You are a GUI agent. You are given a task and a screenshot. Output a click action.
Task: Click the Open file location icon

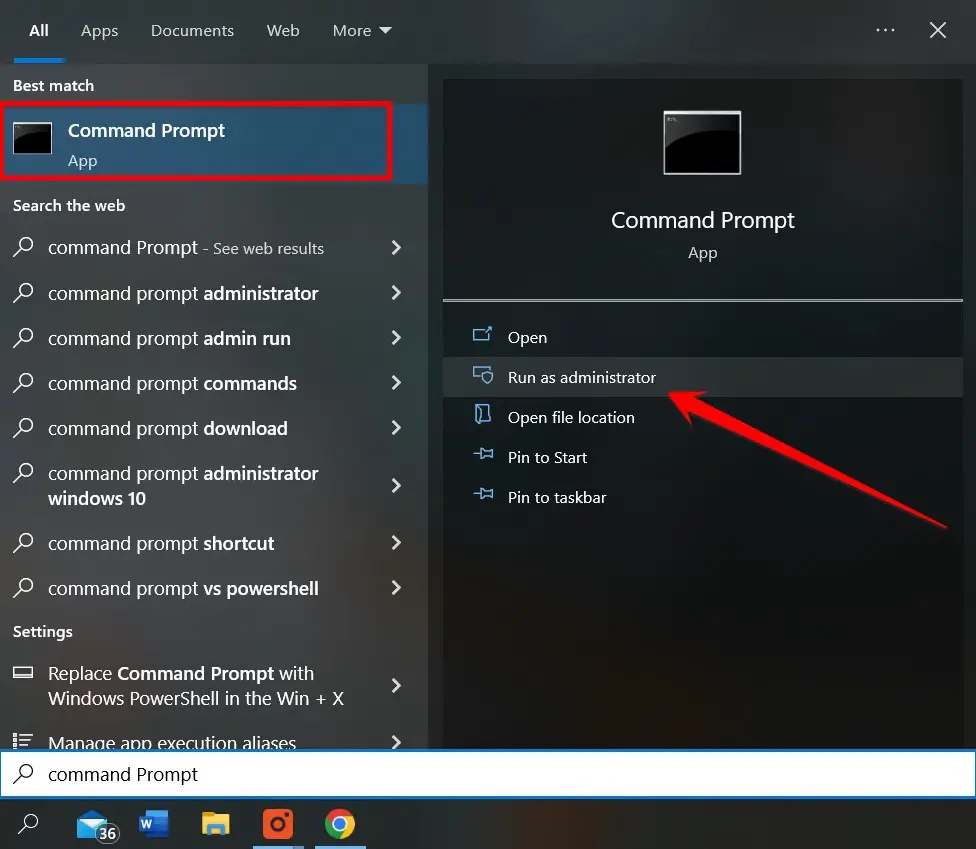[482, 414]
